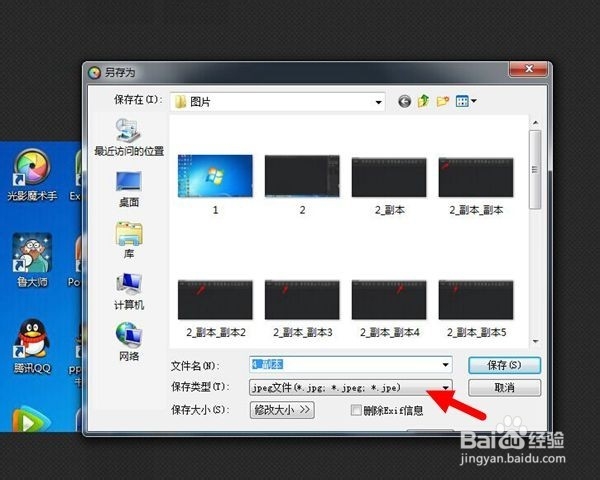Select thumbnail named 2
Viewport: 600px width, 480px height.
click(302, 185)
